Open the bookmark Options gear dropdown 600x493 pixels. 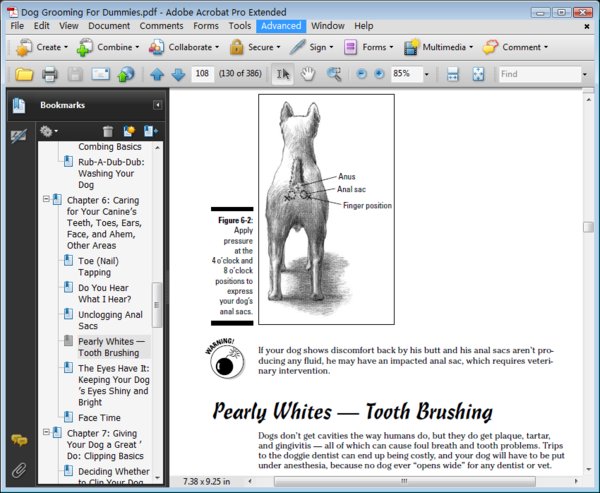(x=48, y=131)
